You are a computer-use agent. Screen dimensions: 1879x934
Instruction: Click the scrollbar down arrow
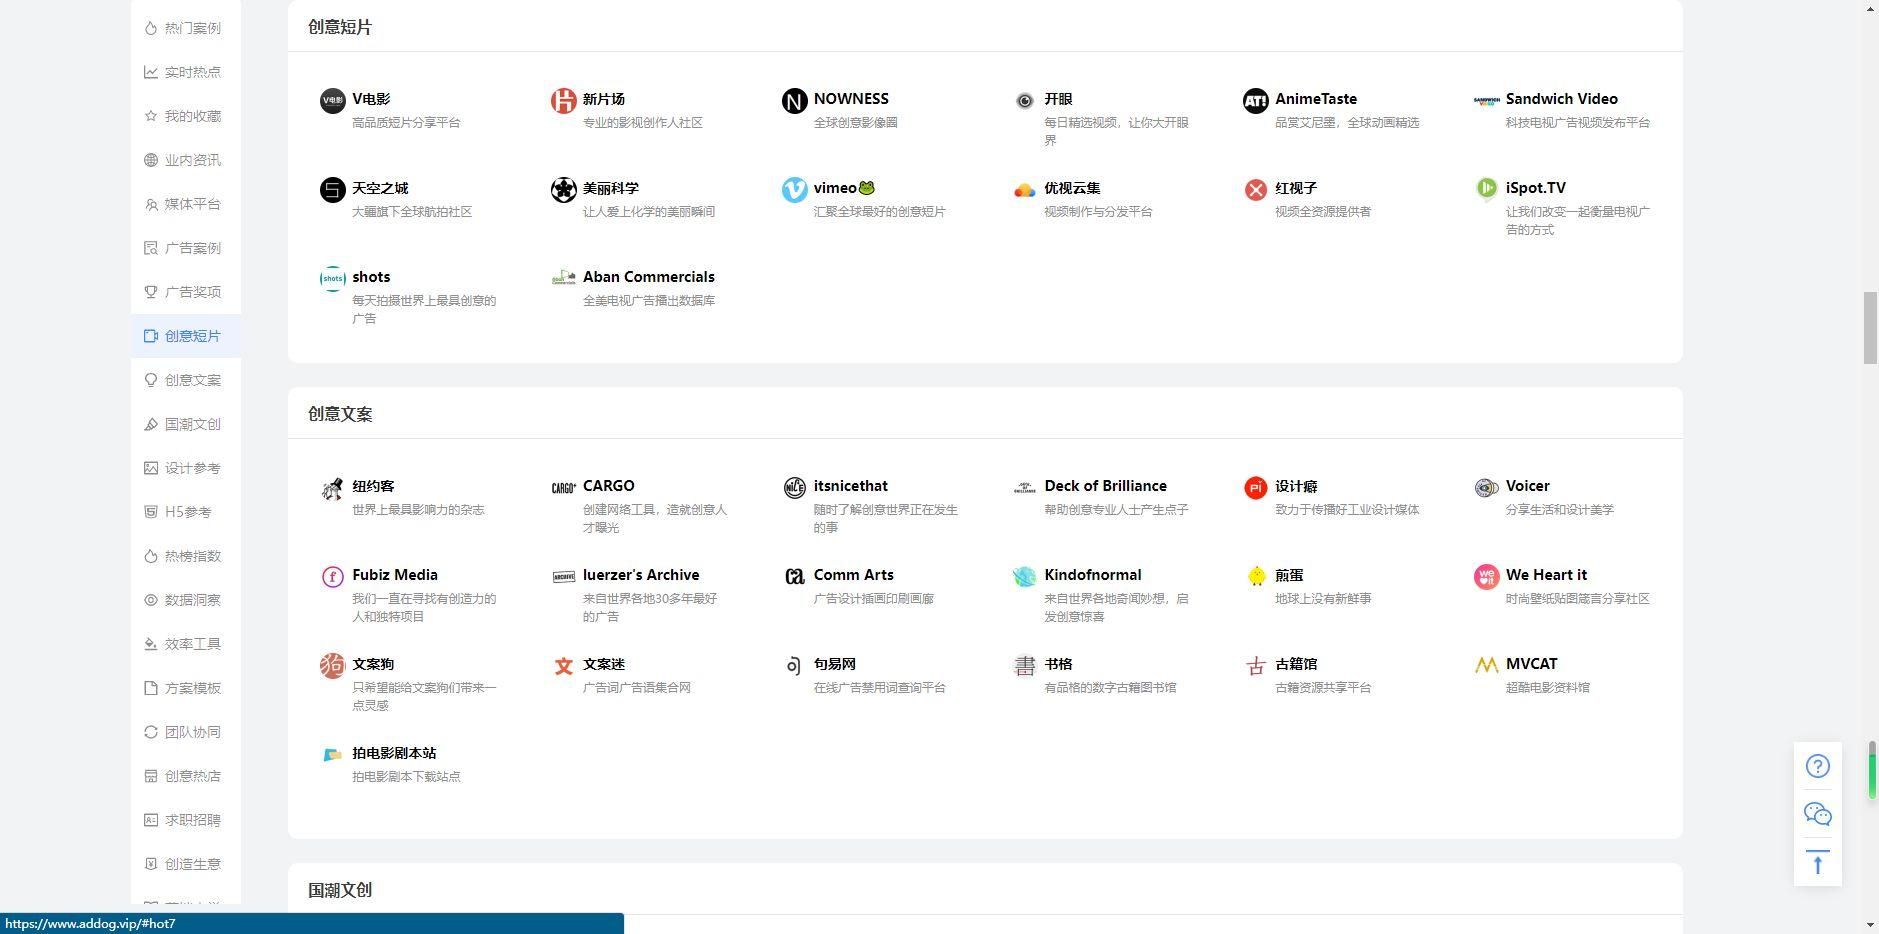(x=1870, y=925)
